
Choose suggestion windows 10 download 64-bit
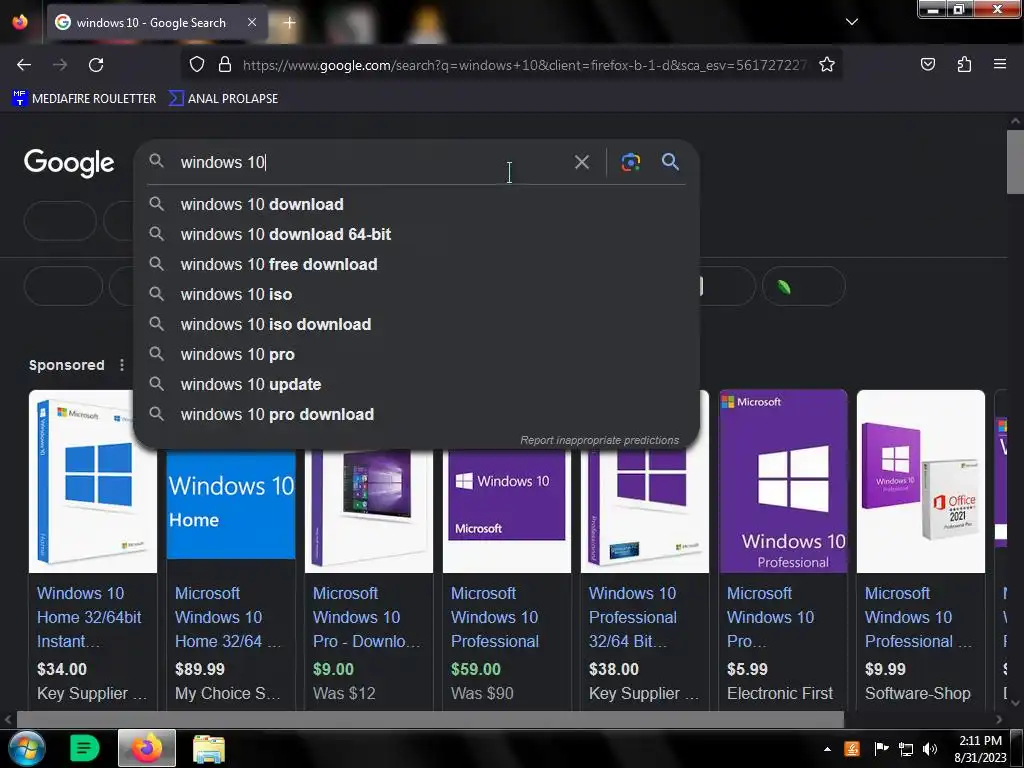pyautogui.click(x=417, y=234)
